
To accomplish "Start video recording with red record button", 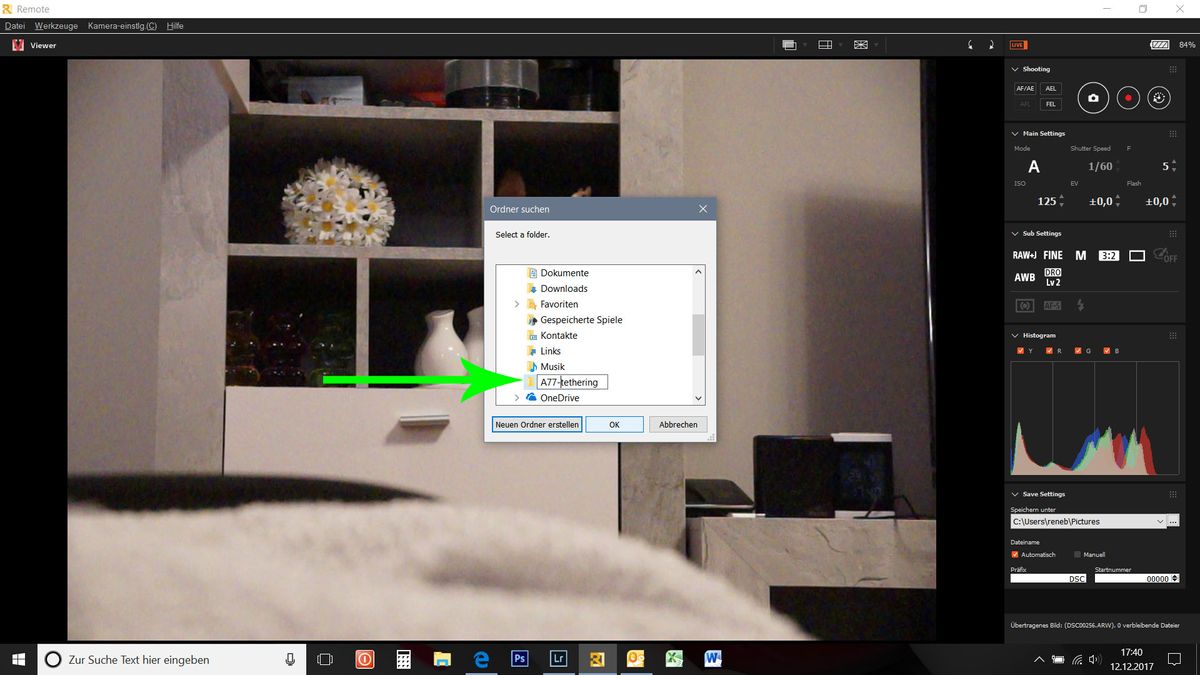I will point(1127,98).
